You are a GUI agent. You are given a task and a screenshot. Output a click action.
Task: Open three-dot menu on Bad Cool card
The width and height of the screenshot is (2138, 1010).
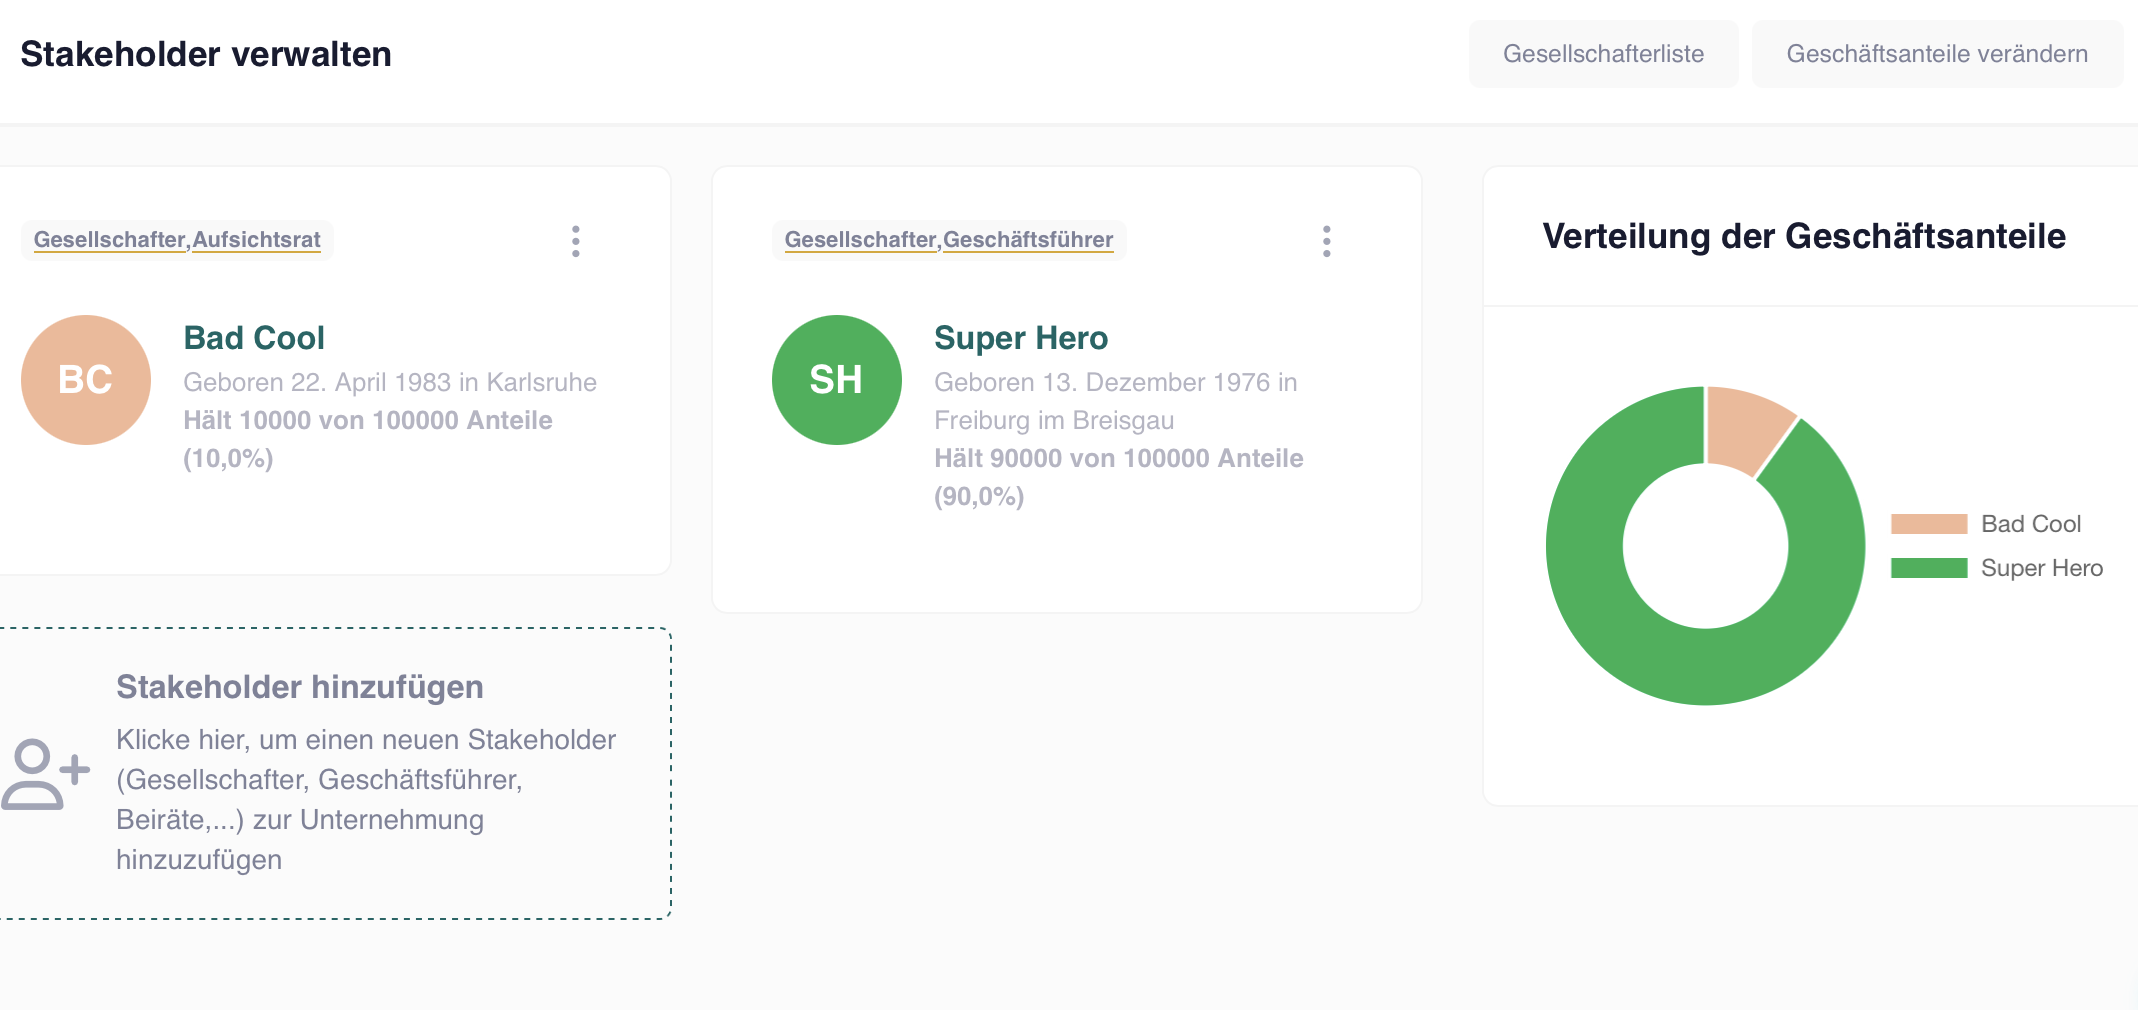click(576, 241)
